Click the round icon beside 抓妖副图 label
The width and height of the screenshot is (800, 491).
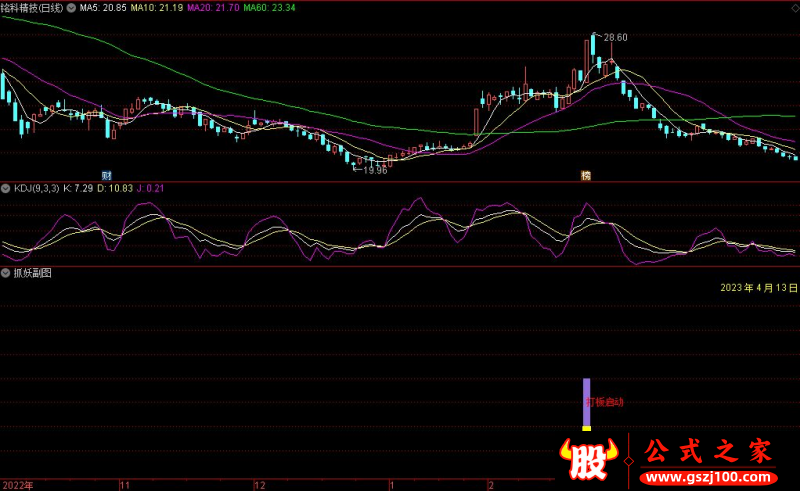(6, 272)
